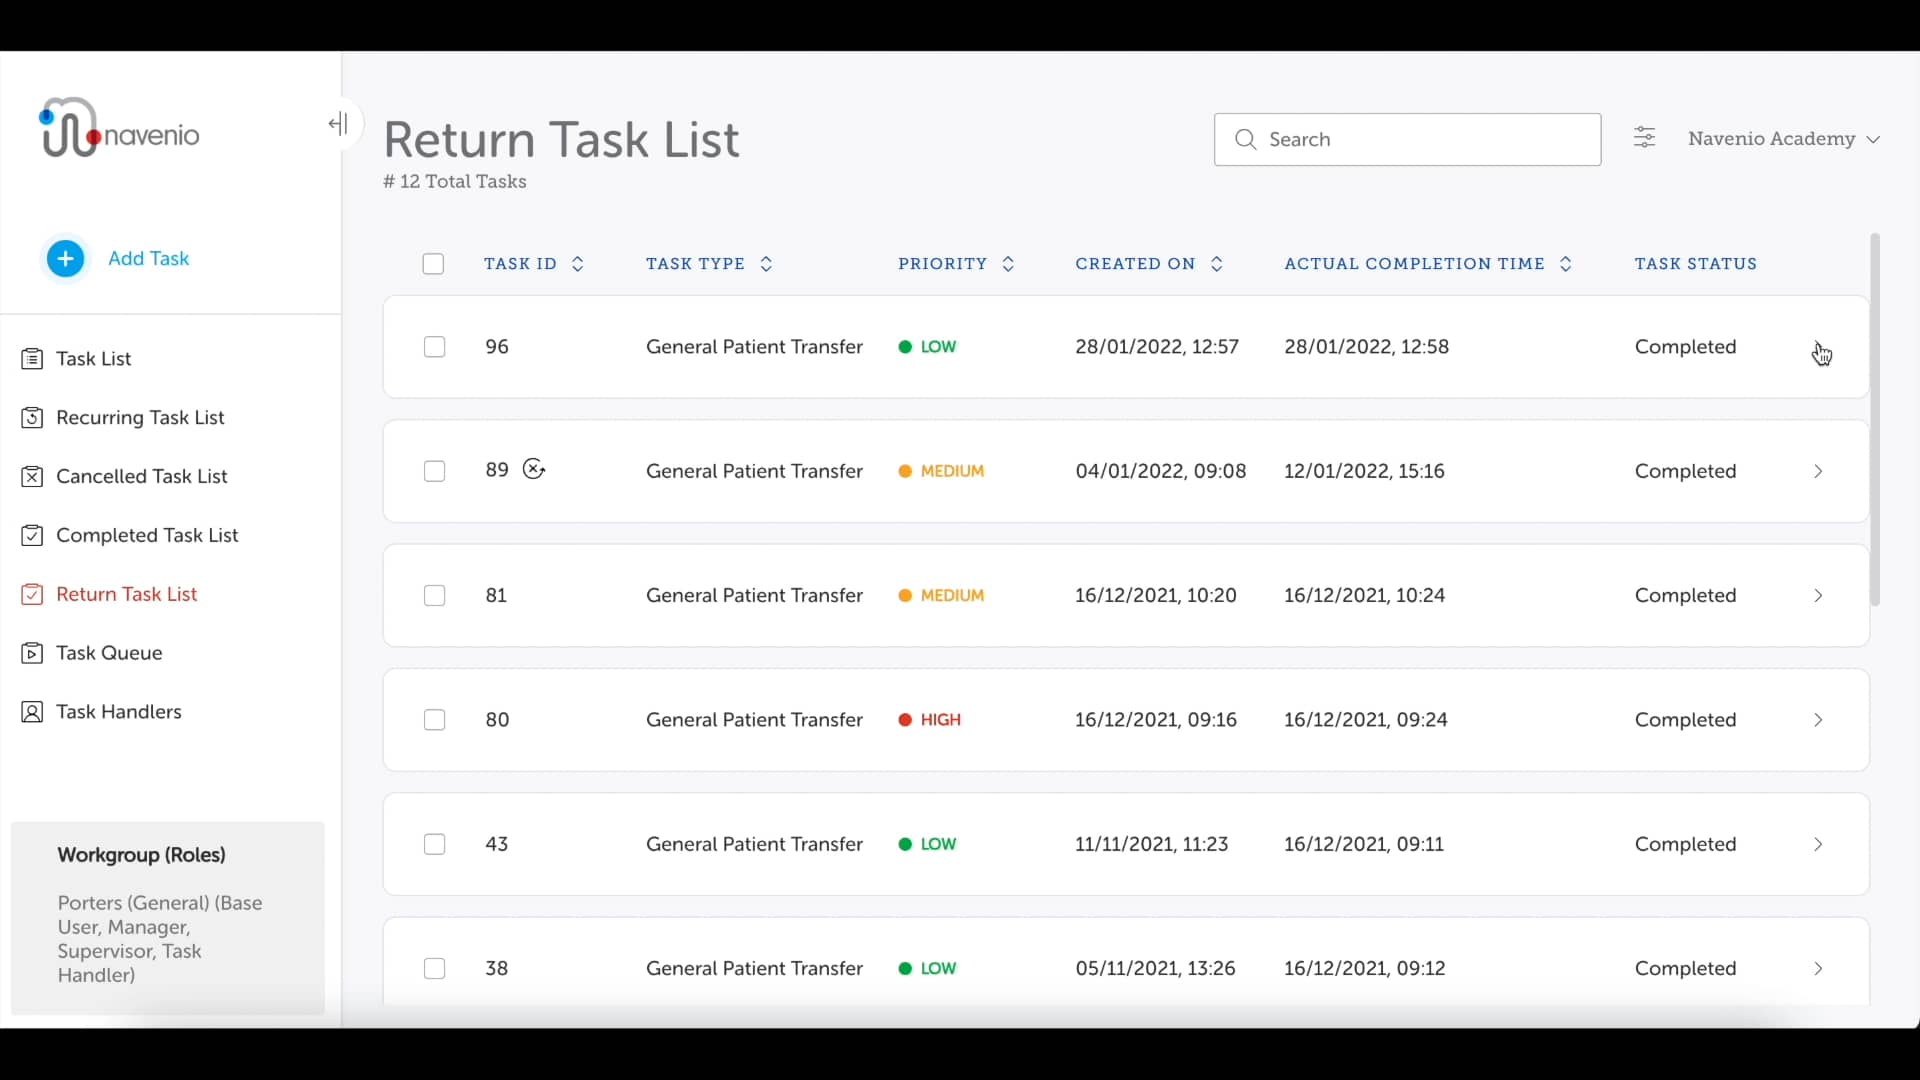The height and width of the screenshot is (1080, 1920).
Task: Open Task List menu item
Action: (94, 359)
